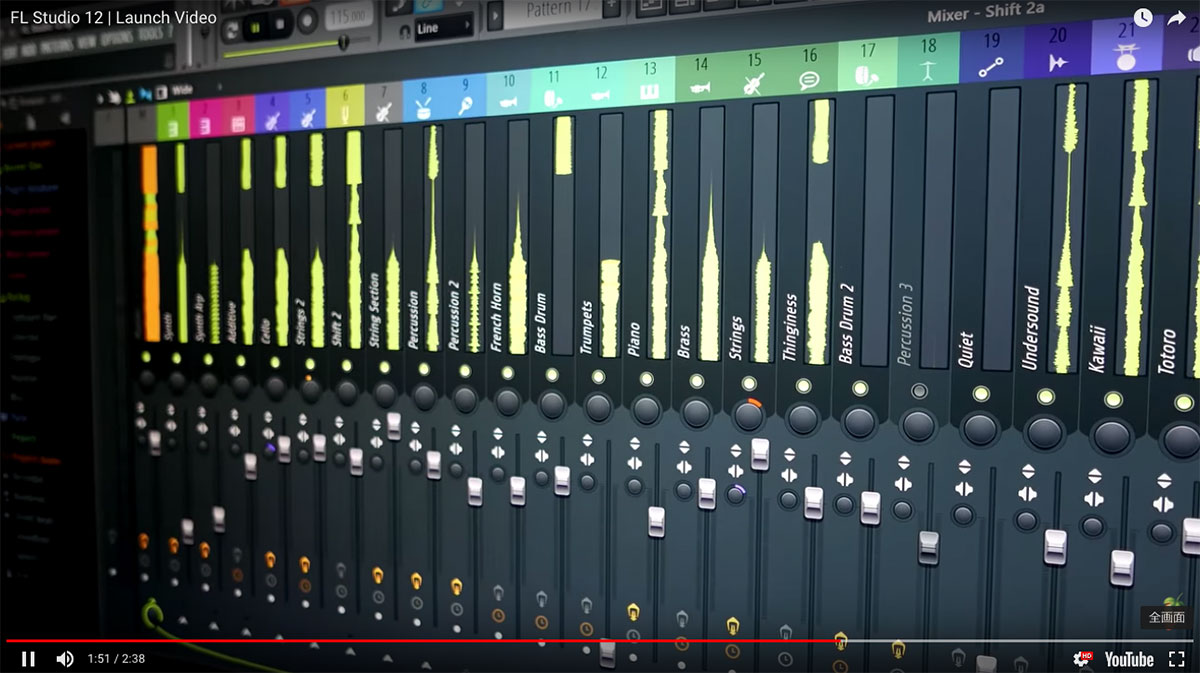Toggle the Quiet track mute LED
1200x673 pixels.
(x=980, y=394)
